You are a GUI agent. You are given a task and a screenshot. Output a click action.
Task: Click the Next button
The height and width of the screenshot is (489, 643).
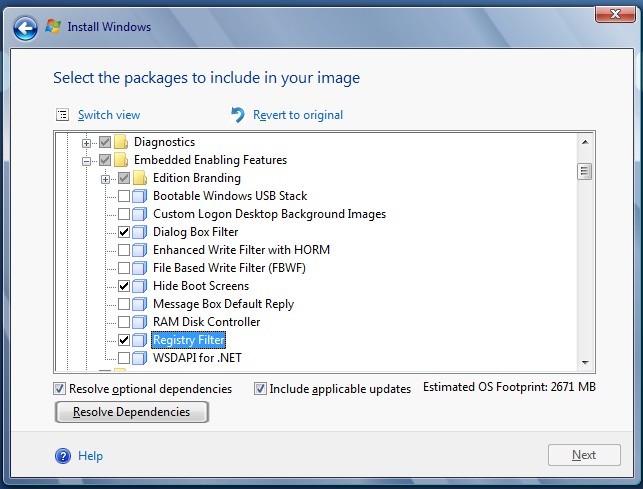tap(584, 455)
